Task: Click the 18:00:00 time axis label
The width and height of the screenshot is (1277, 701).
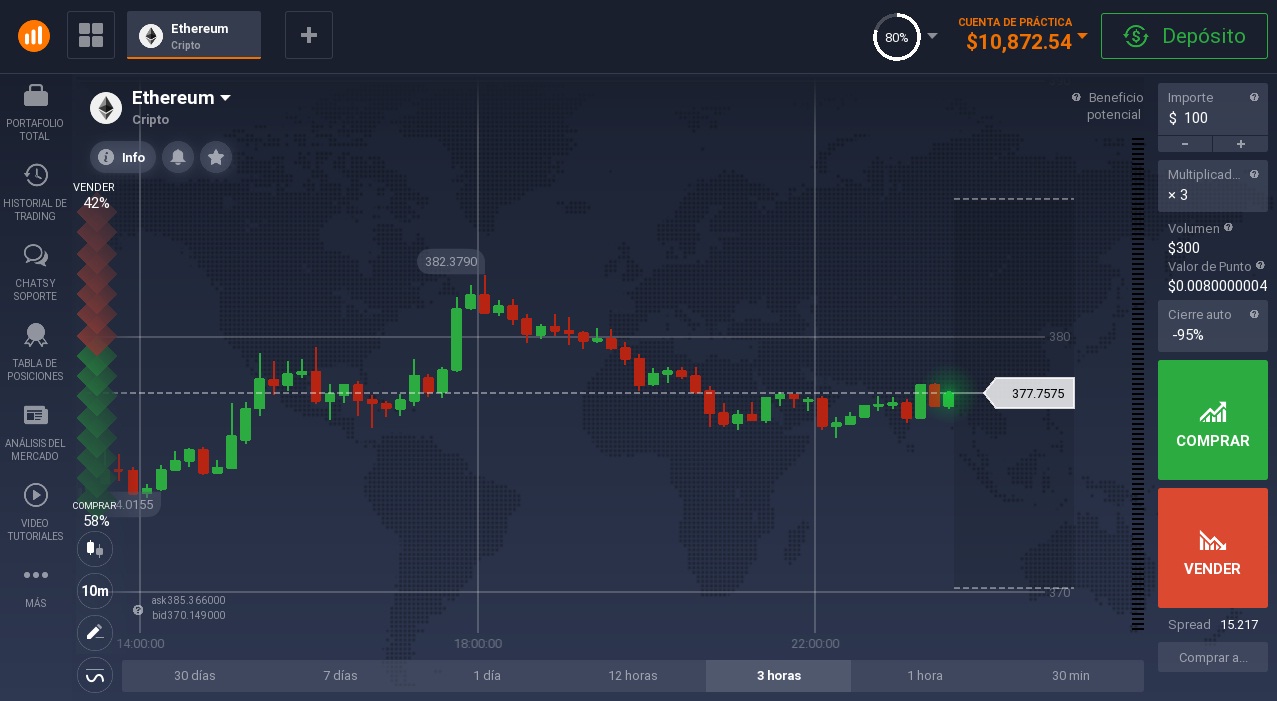Action: 477,644
